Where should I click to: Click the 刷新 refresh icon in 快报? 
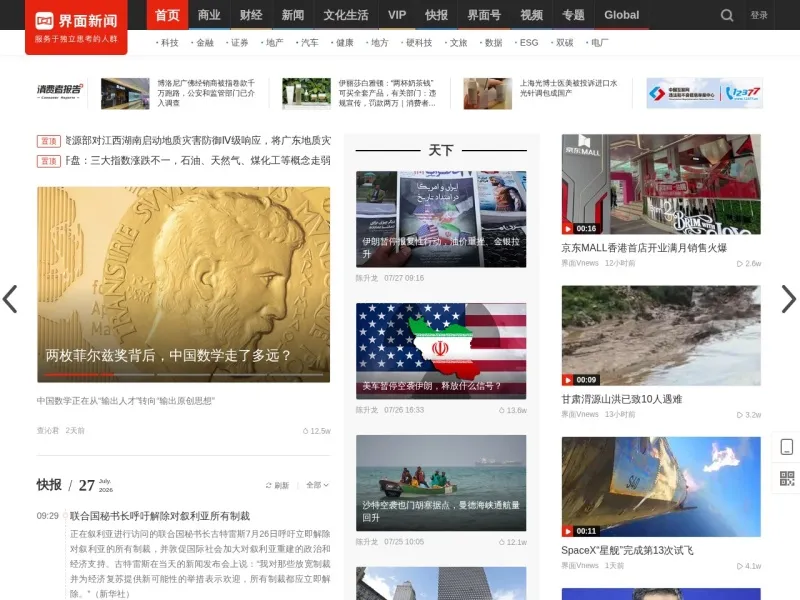268,485
